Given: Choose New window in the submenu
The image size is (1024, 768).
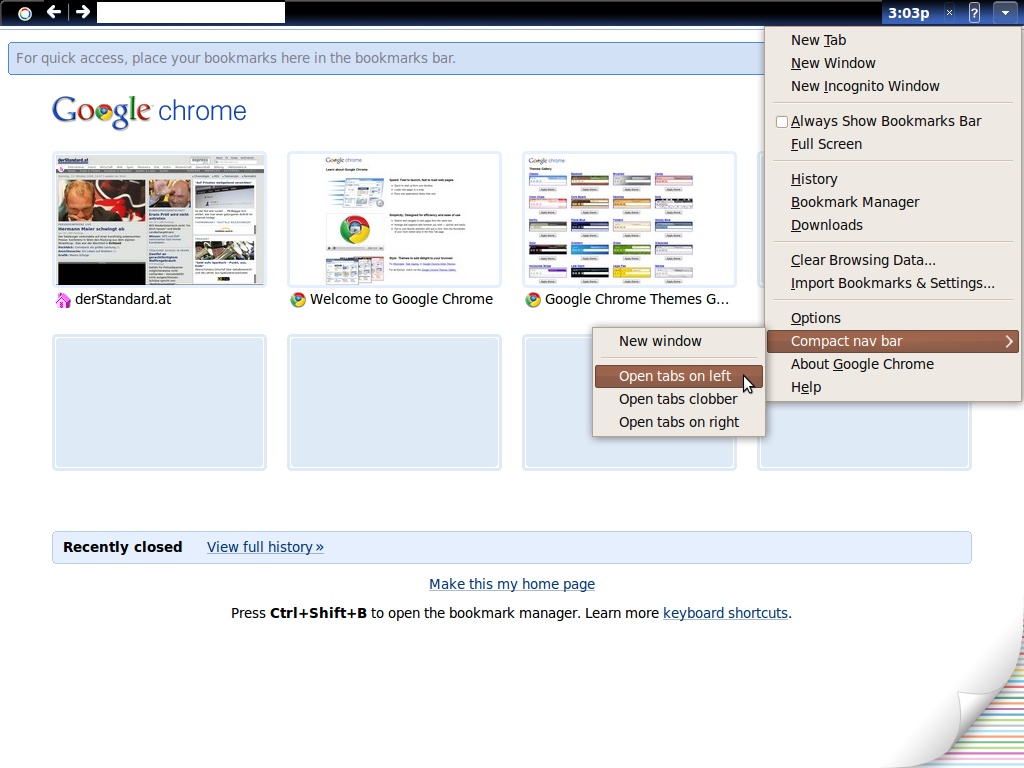Looking at the screenshot, I should click(x=660, y=341).
